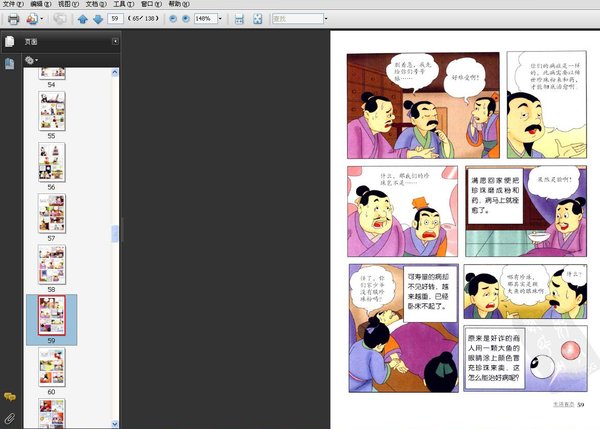Open the collaborate icon's dropdown arrow
This screenshot has width=600, height=429.
coord(41,19)
